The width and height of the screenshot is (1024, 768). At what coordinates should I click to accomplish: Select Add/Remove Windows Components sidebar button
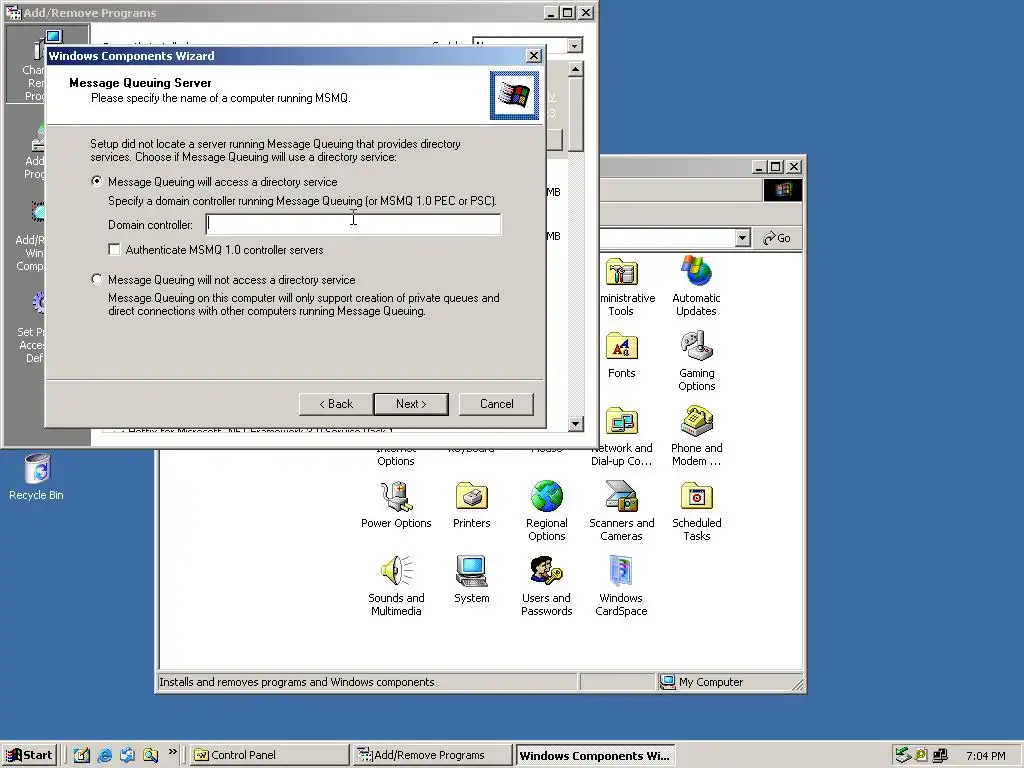click(30, 236)
